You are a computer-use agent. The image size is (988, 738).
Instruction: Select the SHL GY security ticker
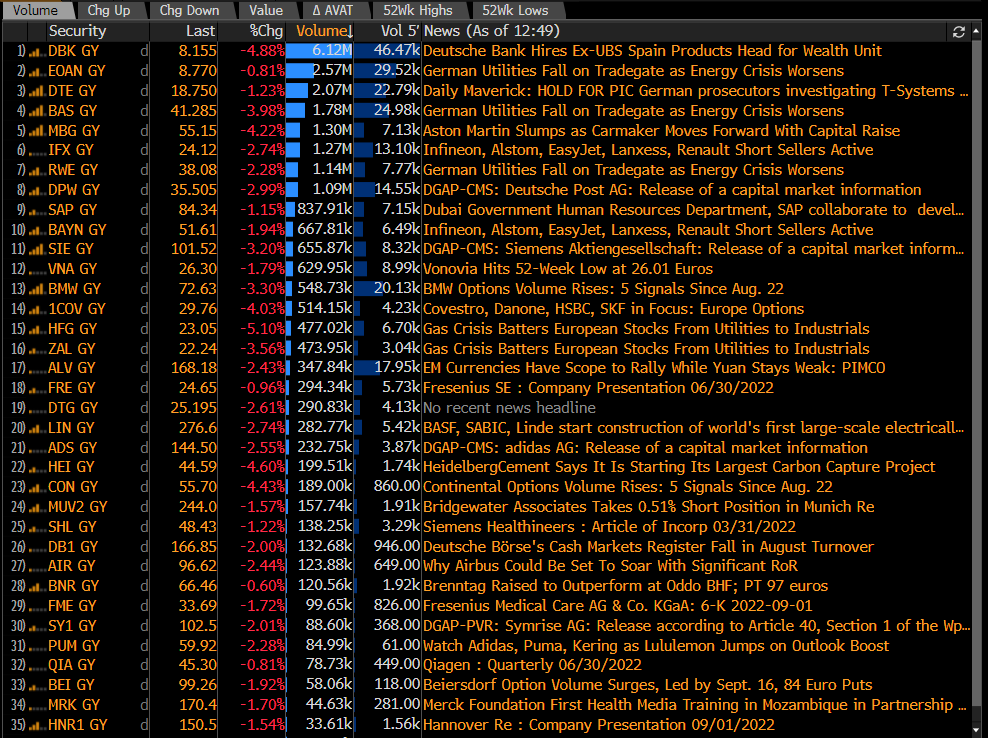click(x=72, y=527)
